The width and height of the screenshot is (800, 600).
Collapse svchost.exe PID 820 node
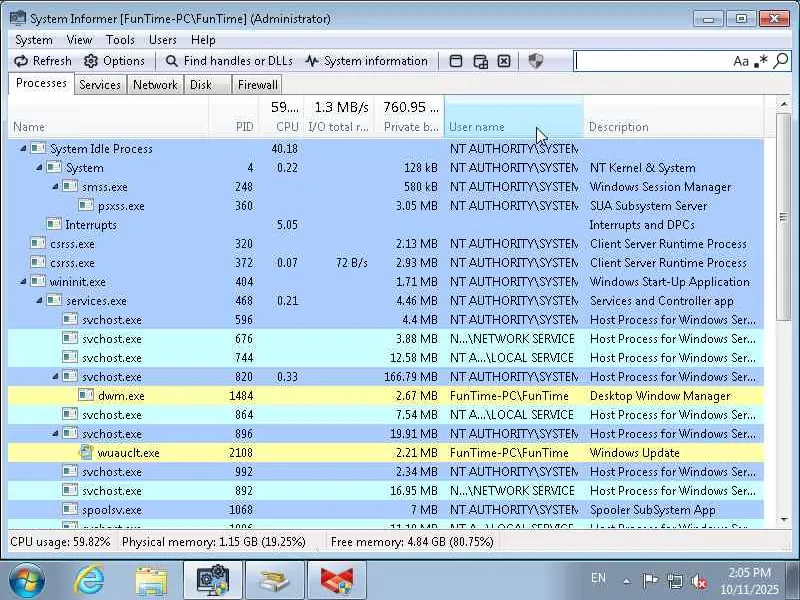[x=55, y=377]
